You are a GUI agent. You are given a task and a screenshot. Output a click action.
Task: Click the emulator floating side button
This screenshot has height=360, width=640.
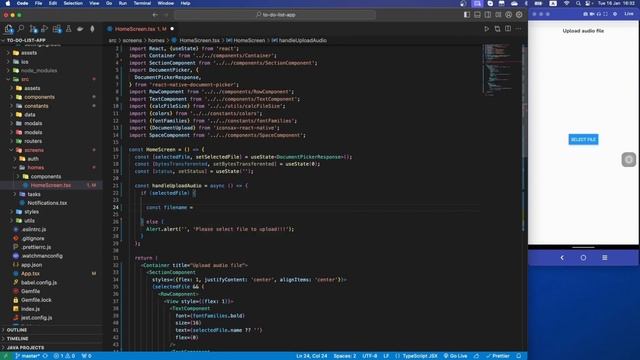coord(629,160)
